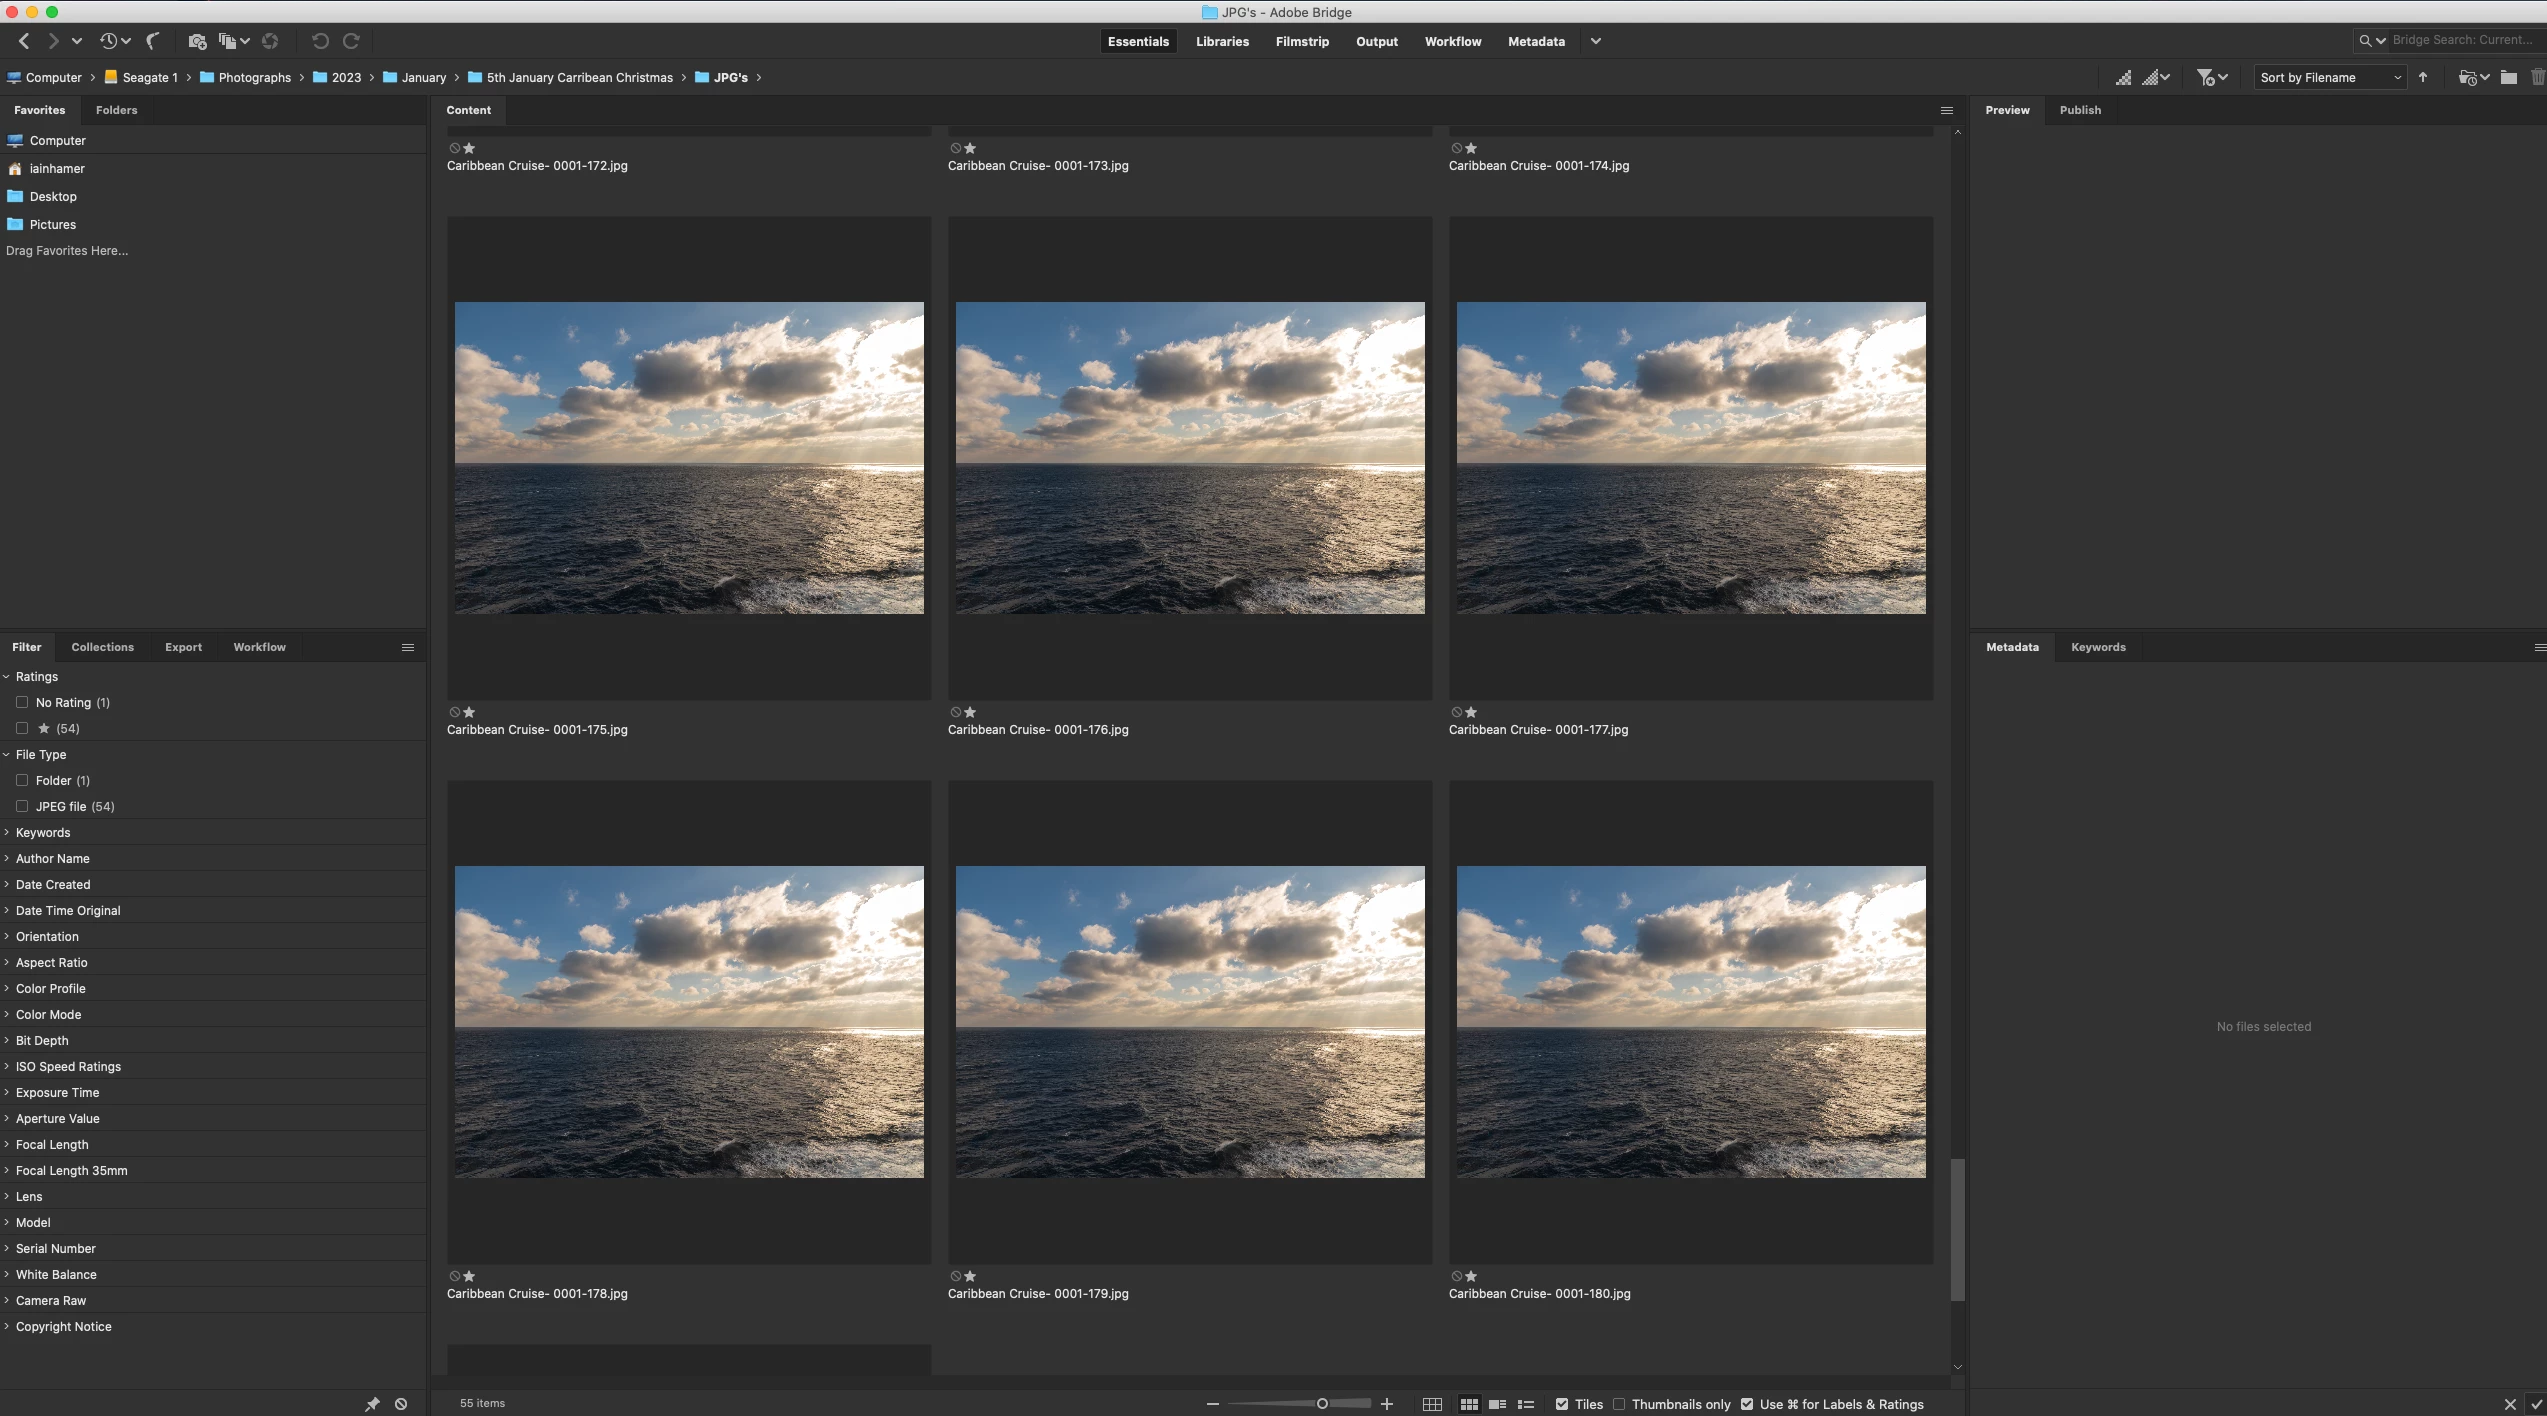2547x1416 pixels.
Task: Expand the ISO Speed Ratings filter
Action: 68,1066
